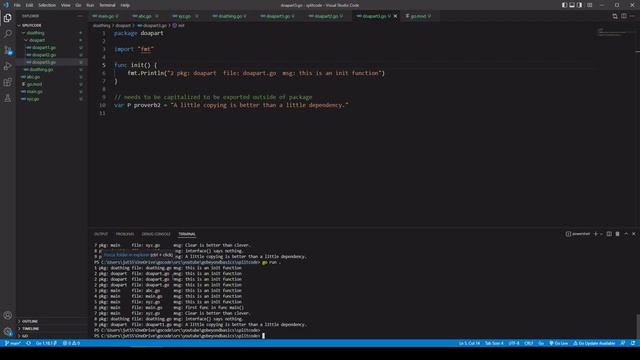Screen dimensions: 640x360
Task: Click main* branch in status bar
Action: click(x=13, y=343)
